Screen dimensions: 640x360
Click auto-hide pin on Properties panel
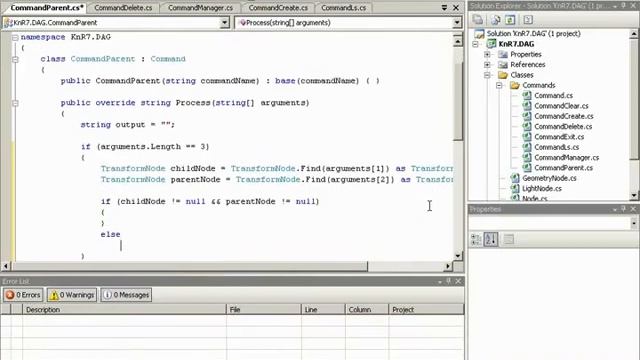[x=623, y=209]
